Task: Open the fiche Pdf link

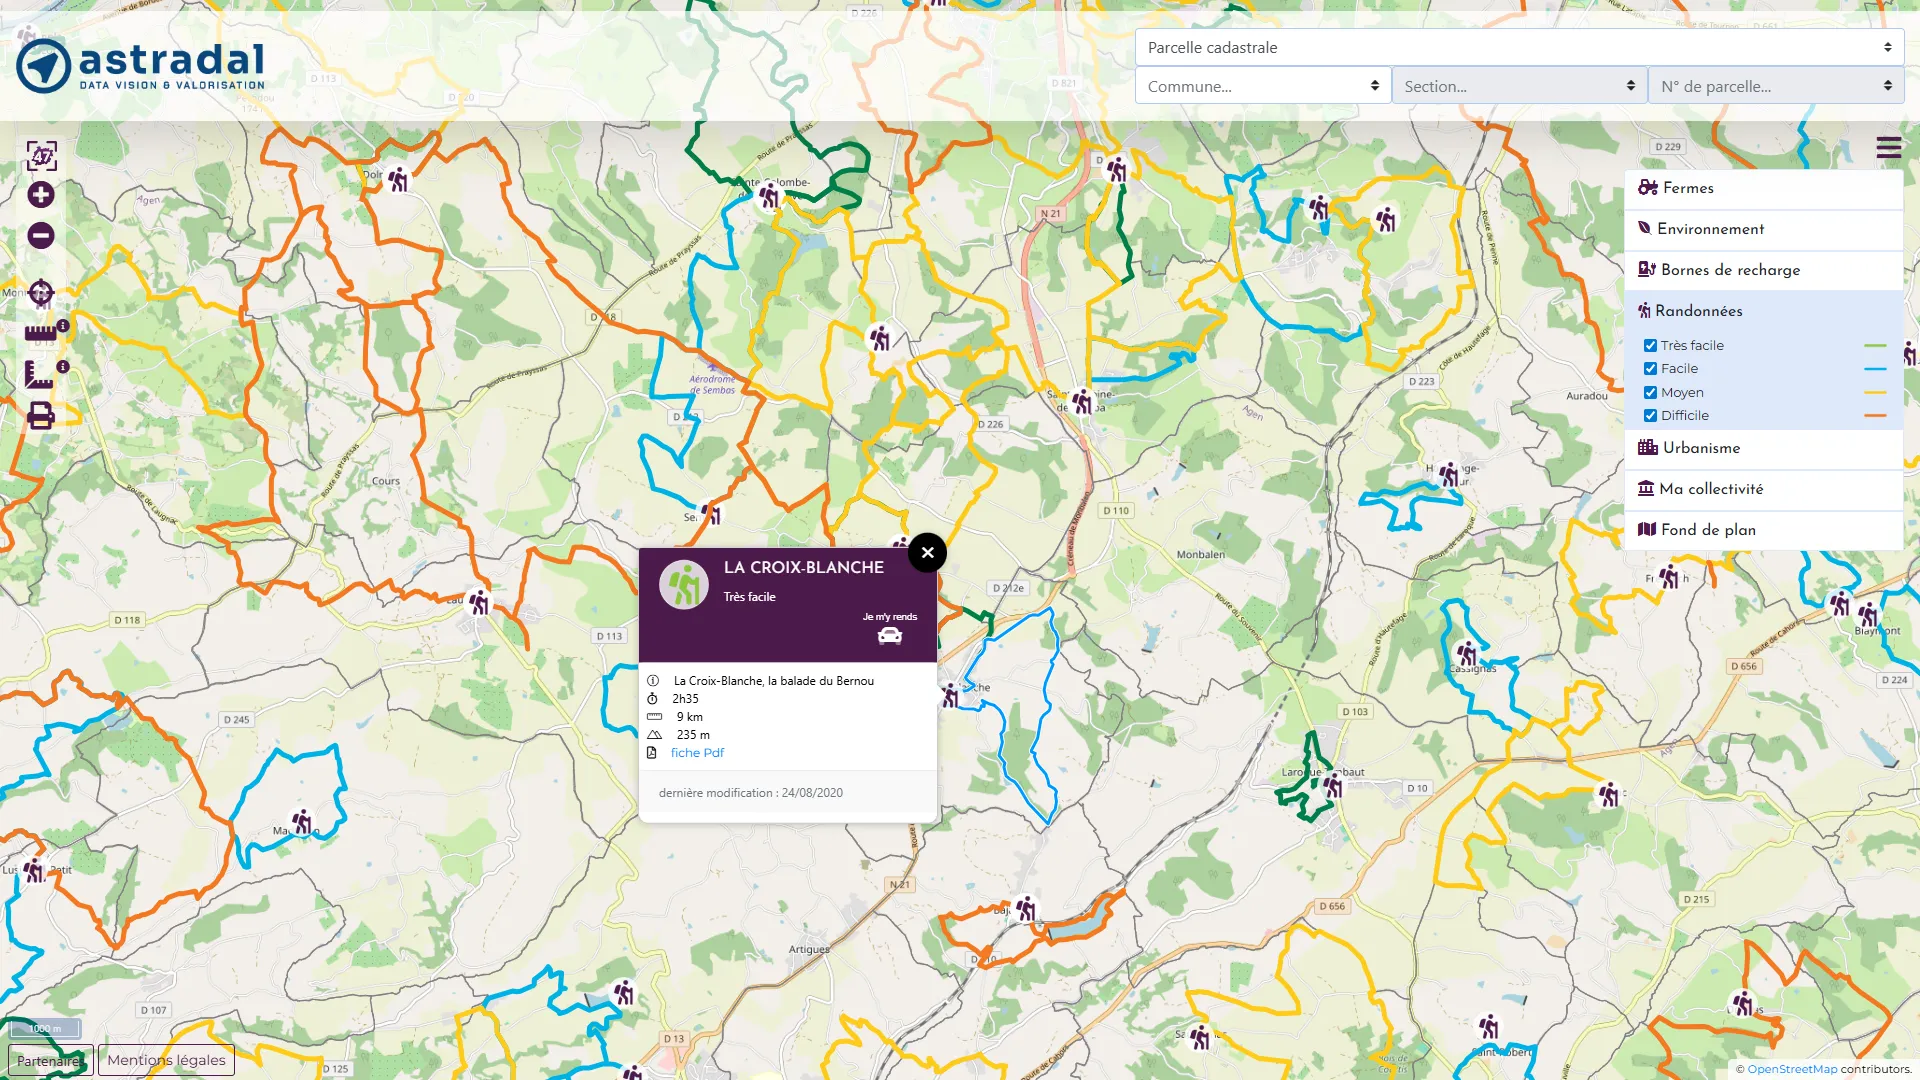Action: [697, 752]
